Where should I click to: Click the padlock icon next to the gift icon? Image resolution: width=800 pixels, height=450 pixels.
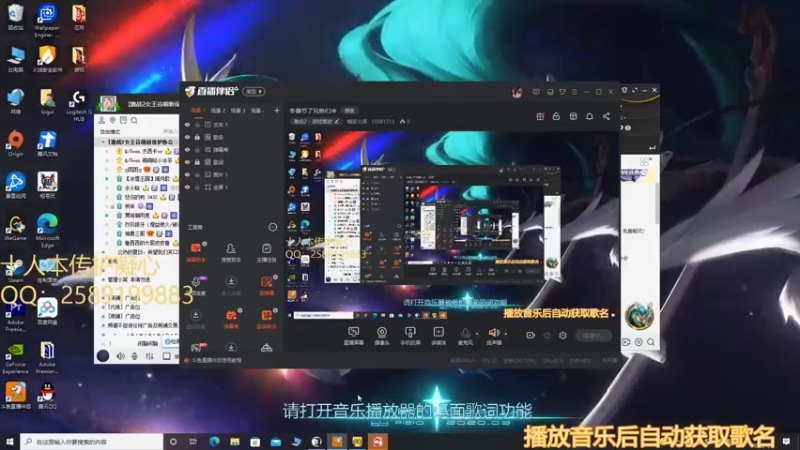556,116
